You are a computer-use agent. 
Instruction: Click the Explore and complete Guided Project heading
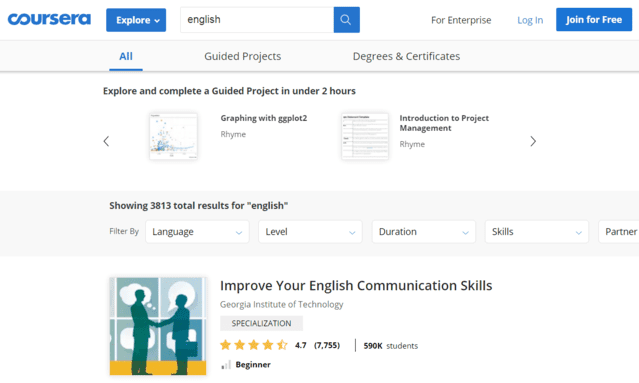pyautogui.click(x=229, y=91)
